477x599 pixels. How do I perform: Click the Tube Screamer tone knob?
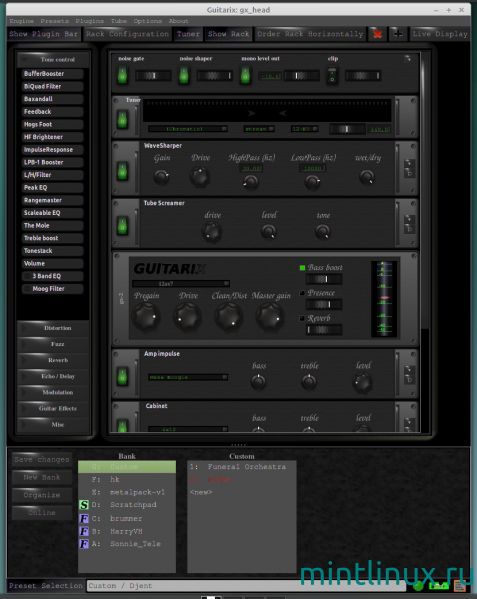323,231
